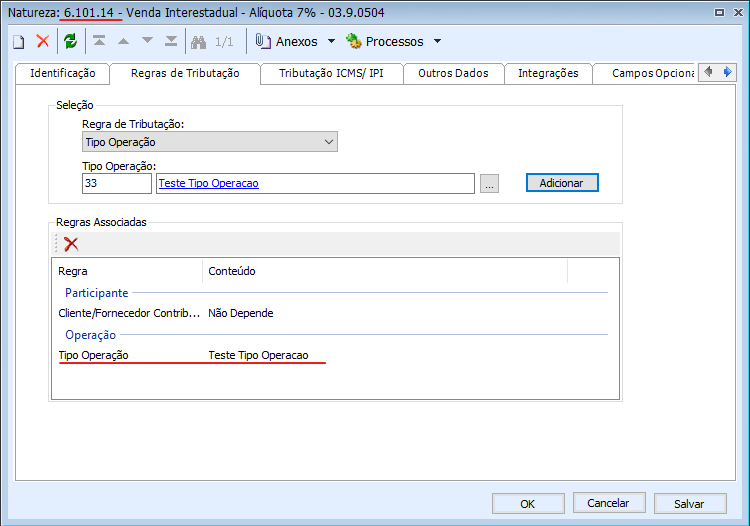Expand the Processos dropdown menu

[437, 42]
